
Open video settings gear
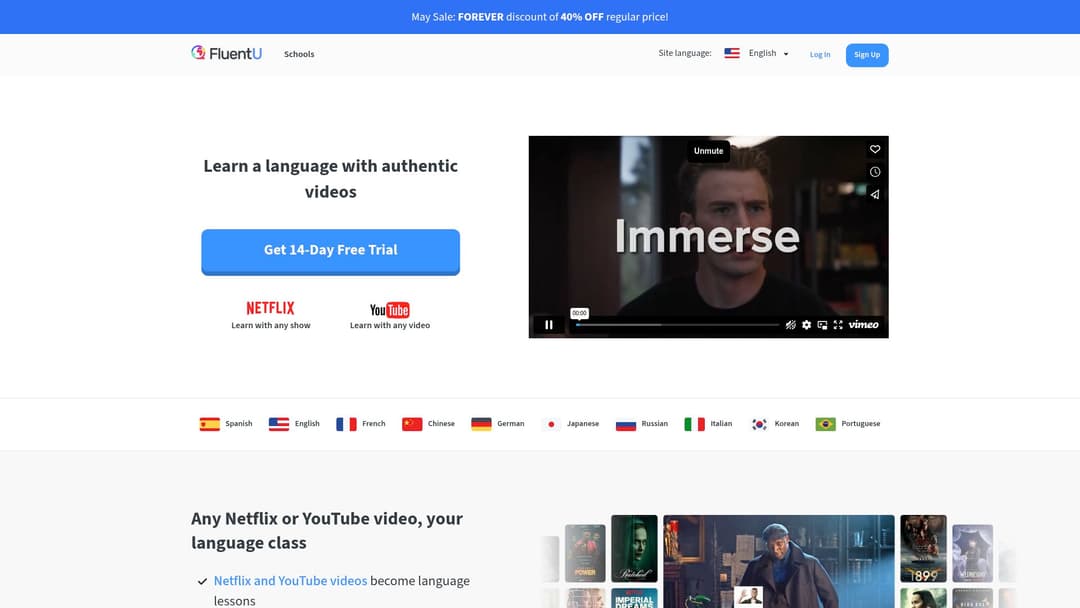pos(807,325)
